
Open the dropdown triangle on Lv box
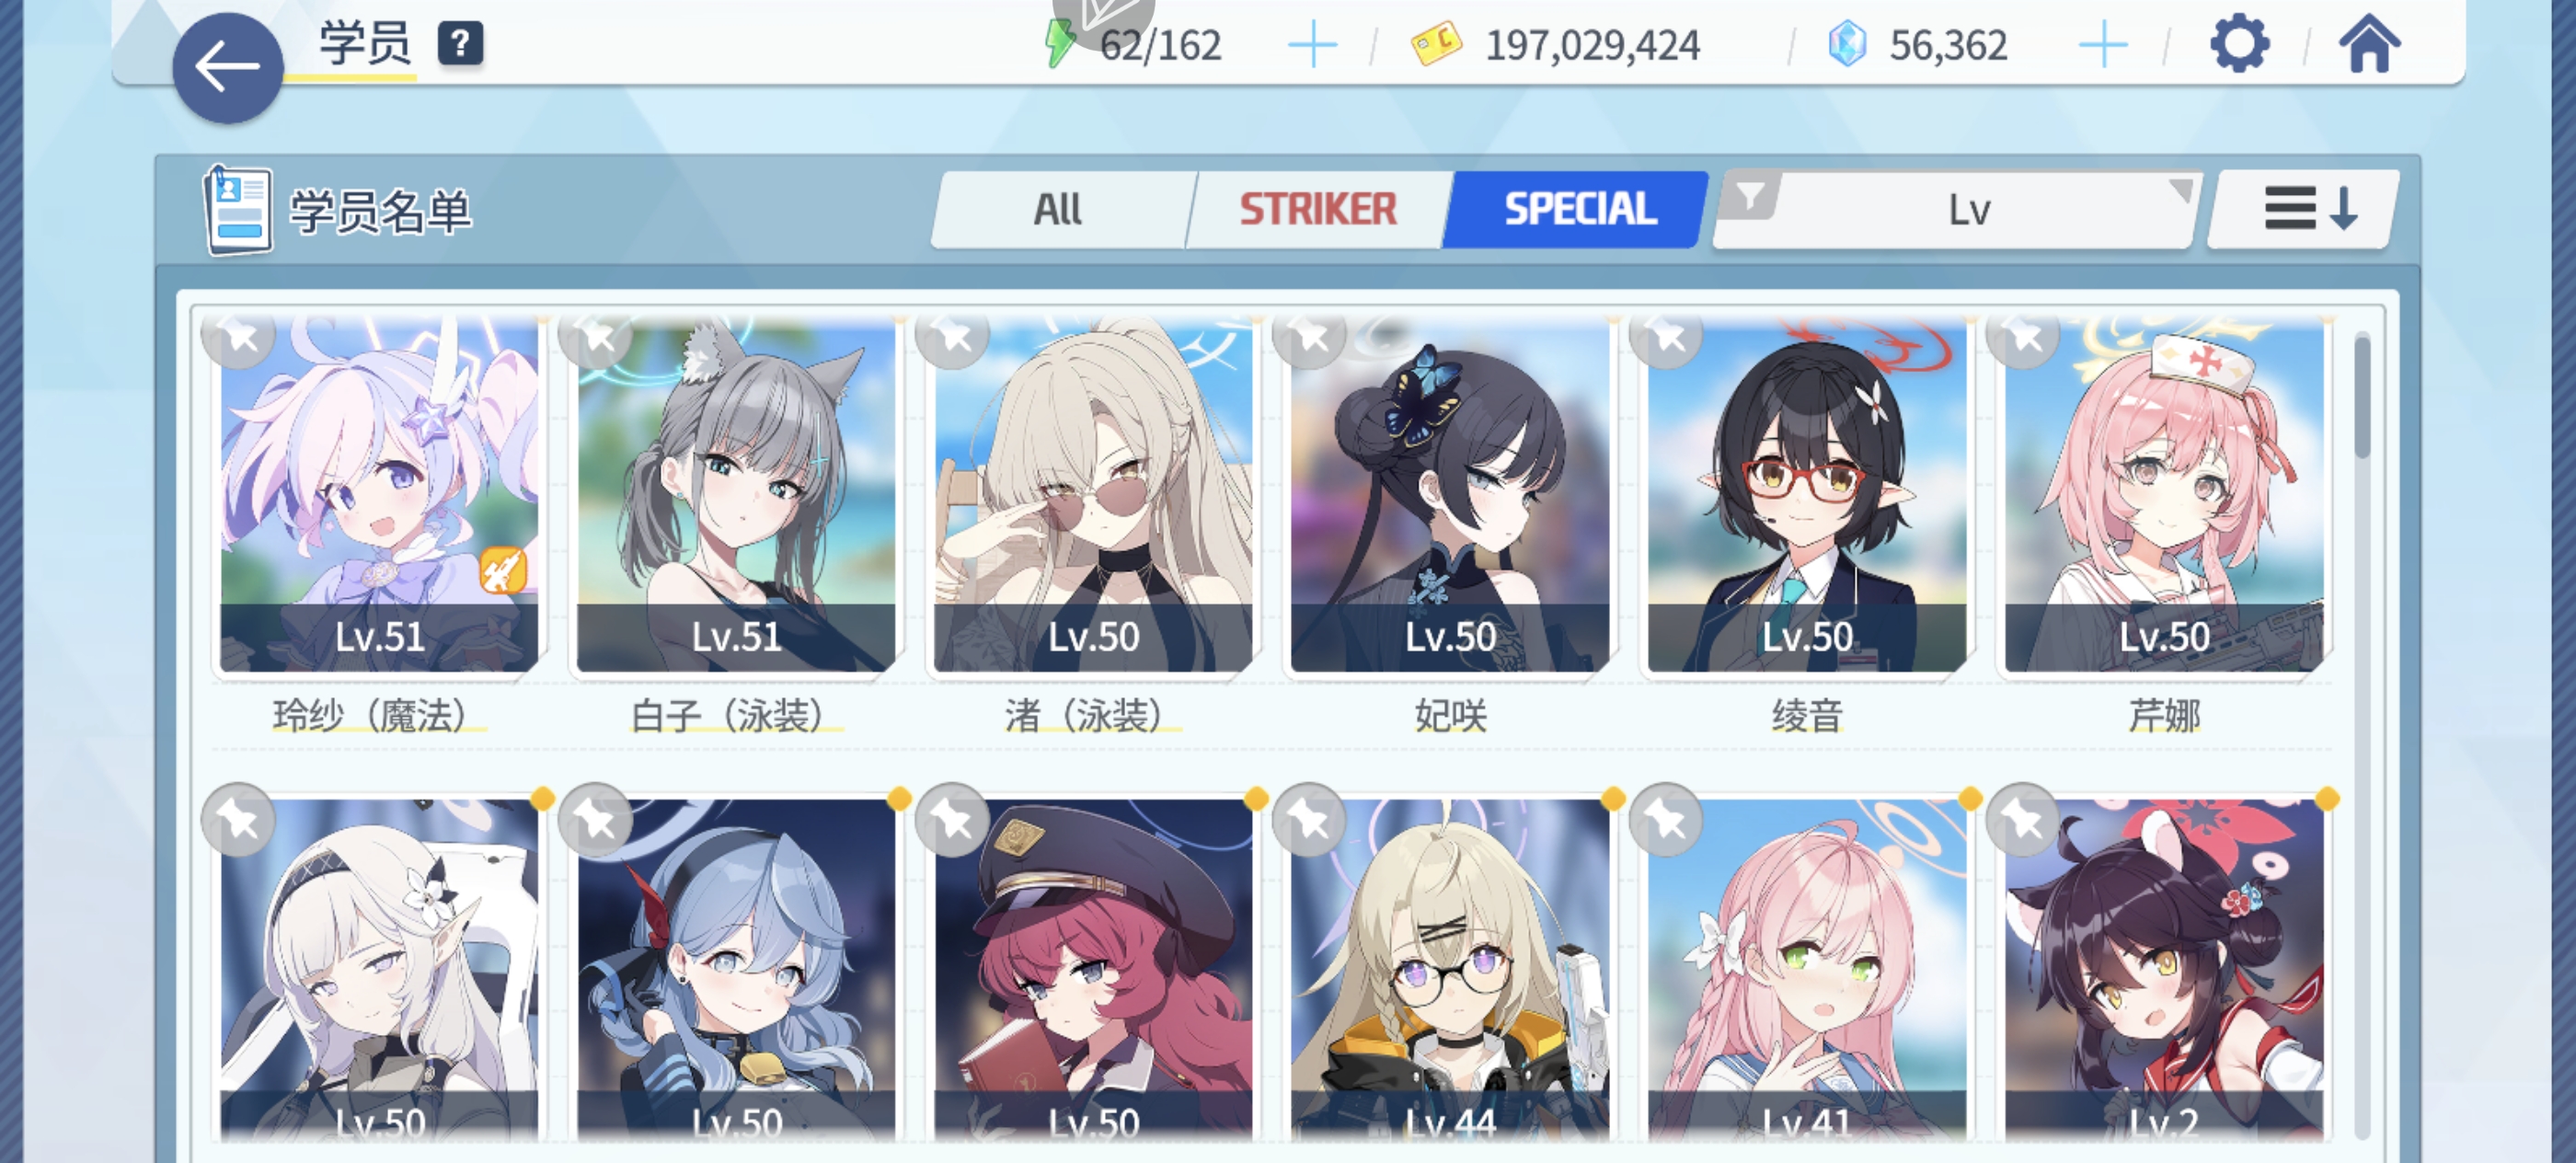tap(2181, 188)
